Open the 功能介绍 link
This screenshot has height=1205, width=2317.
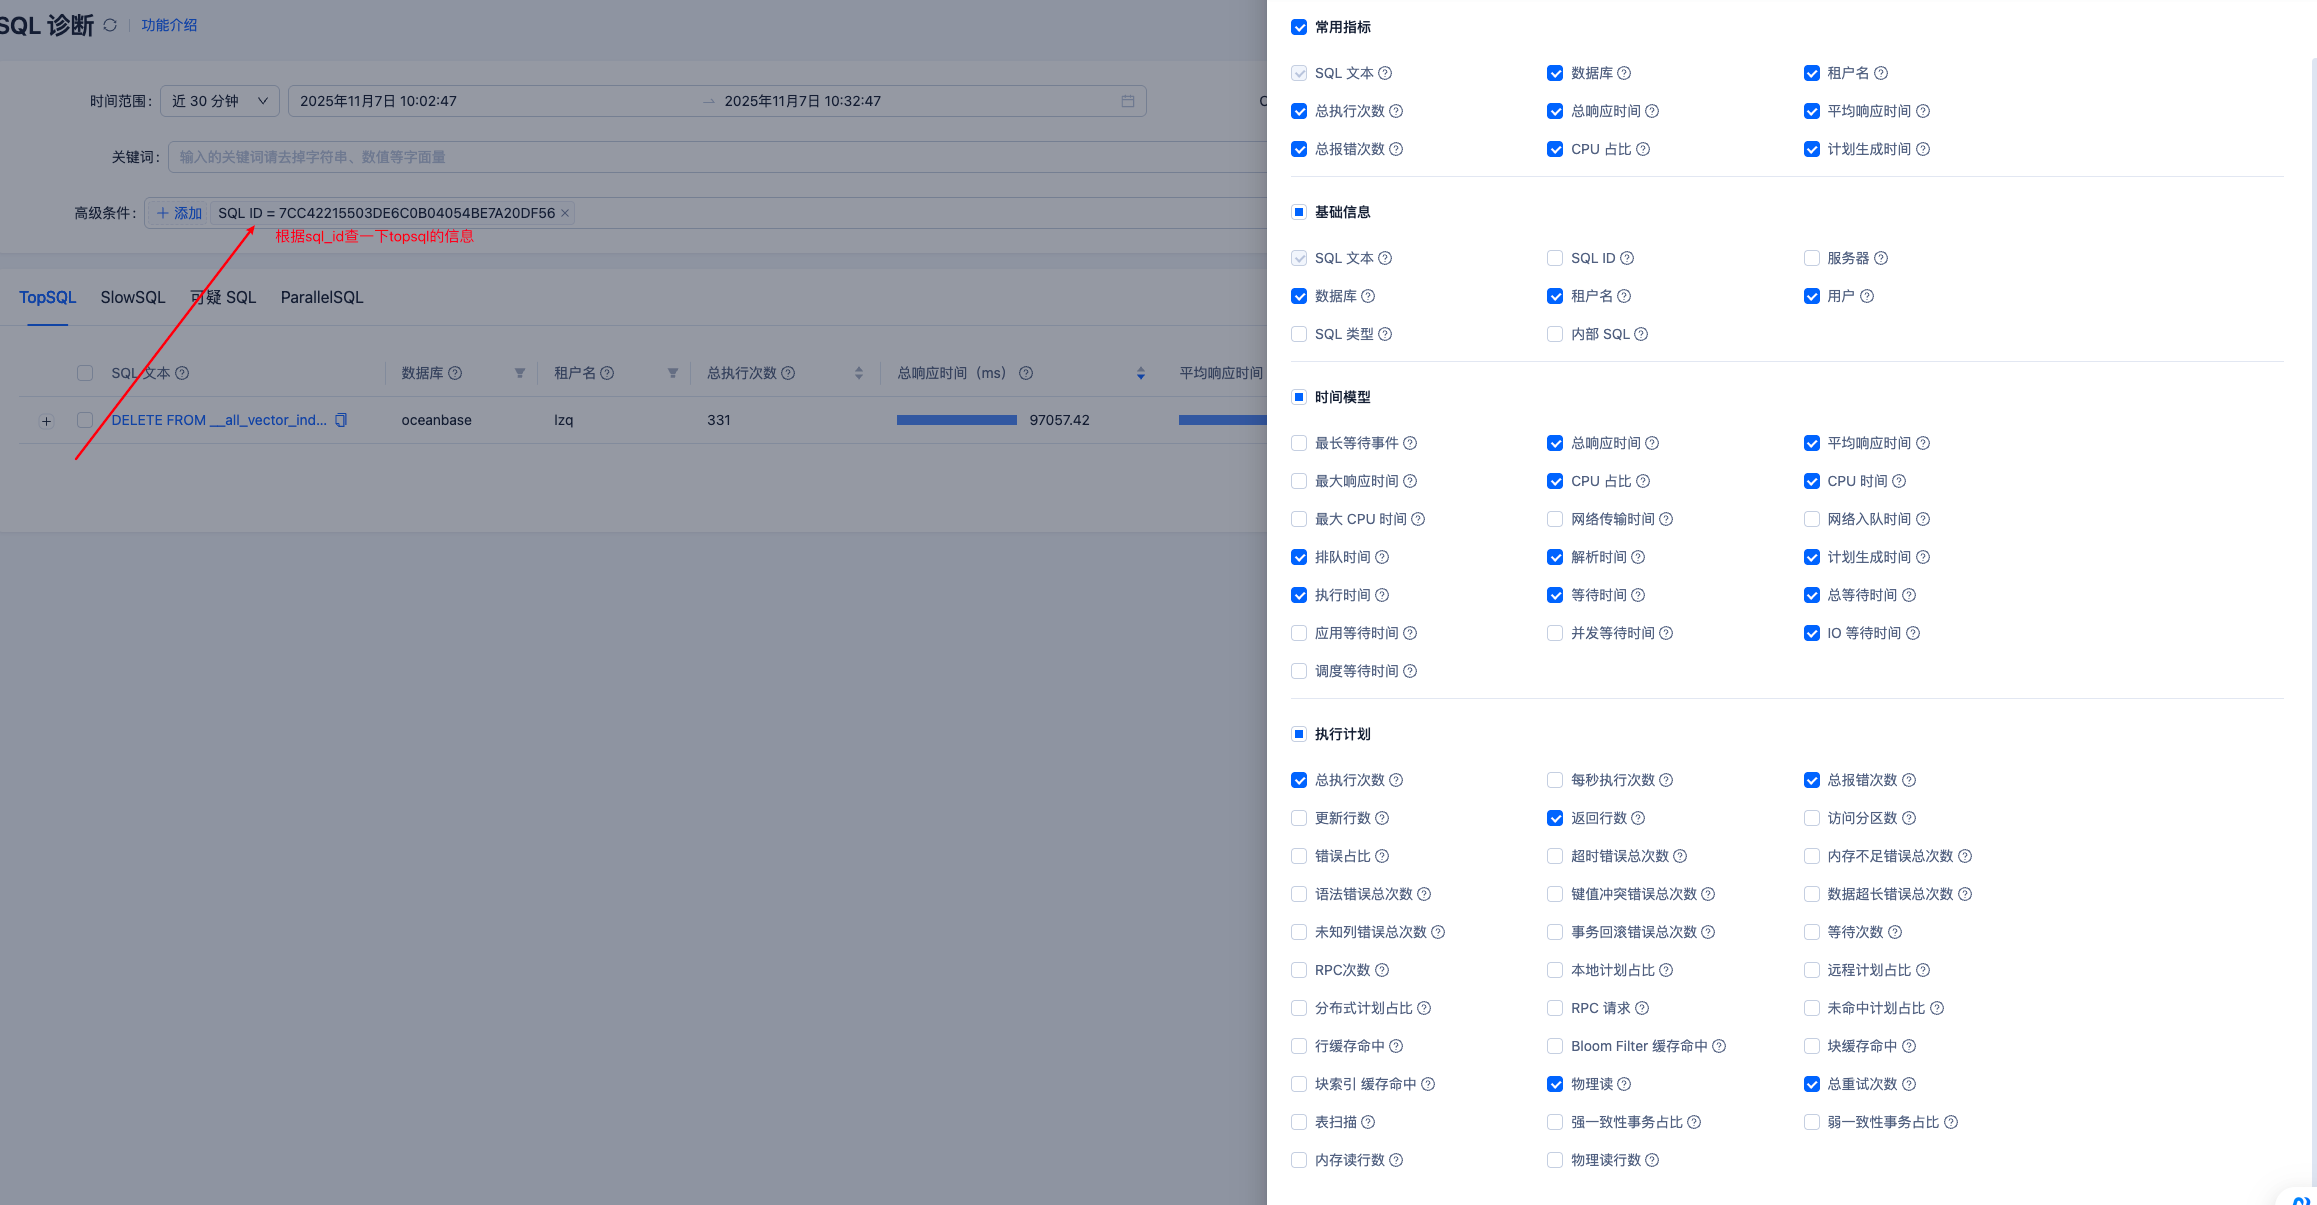[x=169, y=25]
